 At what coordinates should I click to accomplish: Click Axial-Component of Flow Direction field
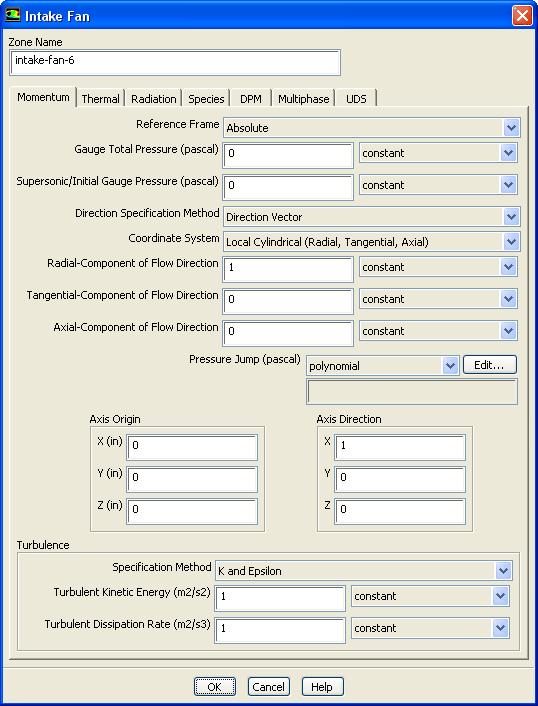[288, 333]
